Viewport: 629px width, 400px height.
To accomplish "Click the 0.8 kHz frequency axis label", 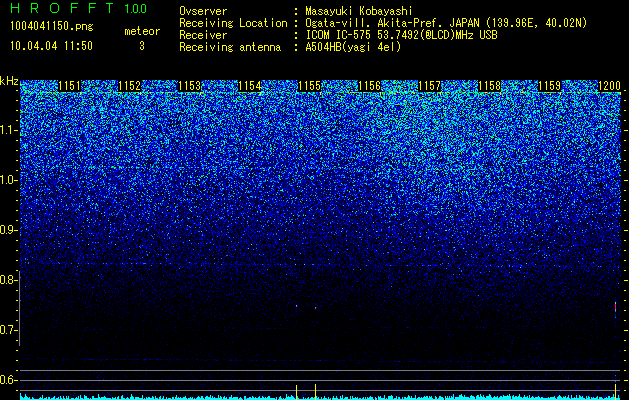I will pos(8,280).
